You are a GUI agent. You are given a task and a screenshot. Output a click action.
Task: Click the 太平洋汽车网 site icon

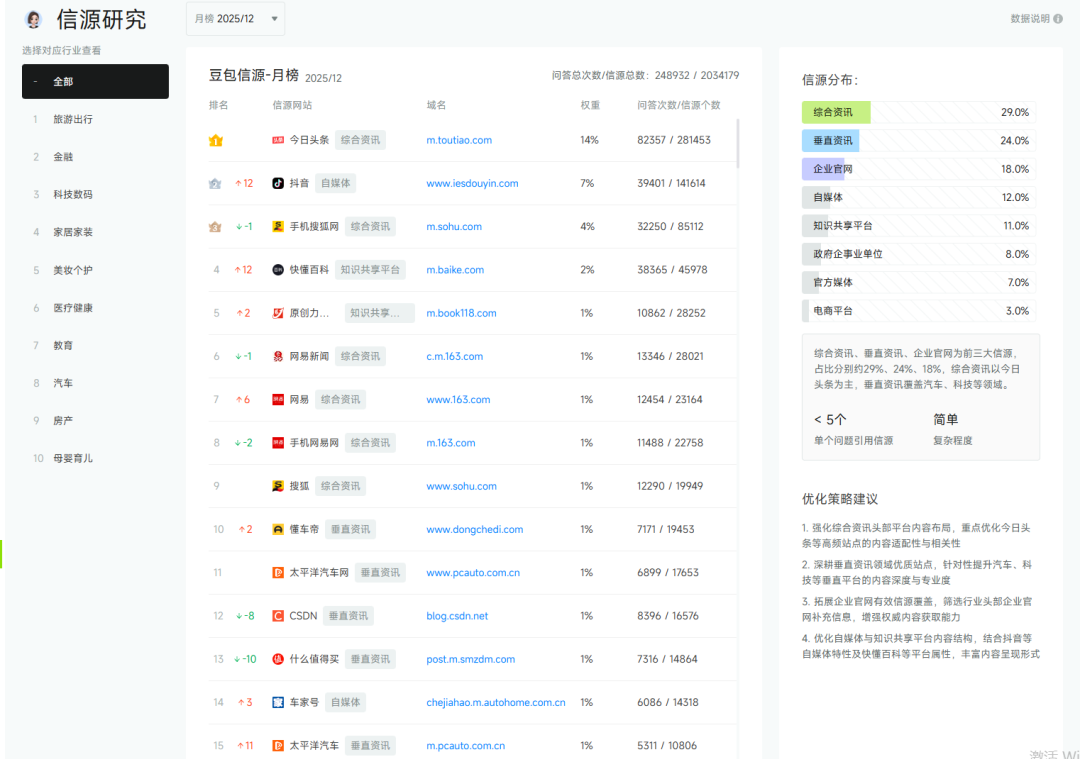[x=278, y=572]
